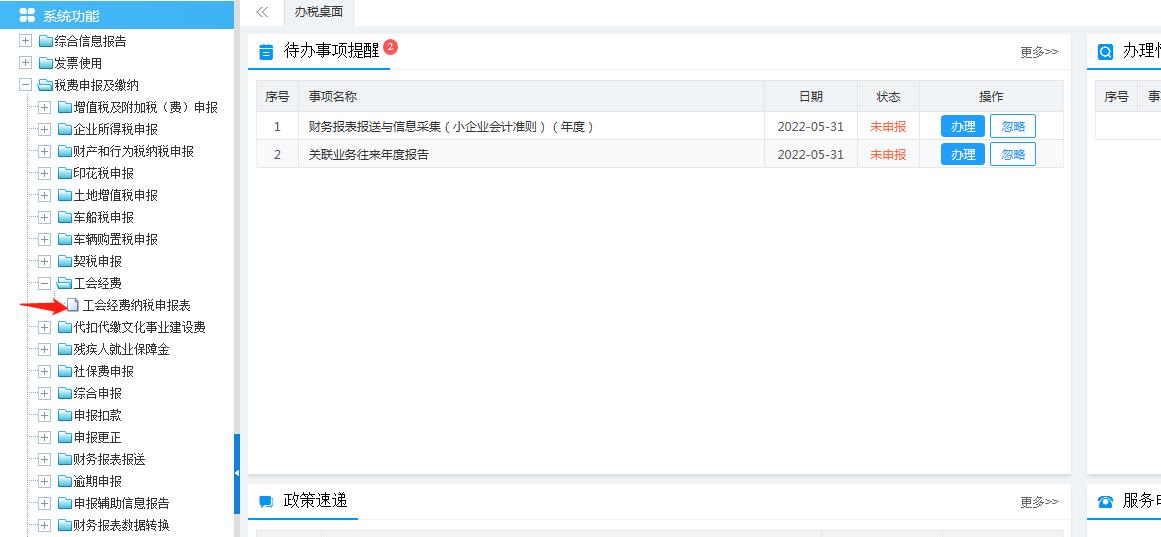Click the folder icon of 逾期申报
The height and width of the screenshot is (537, 1161).
click(x=65, y=481)
